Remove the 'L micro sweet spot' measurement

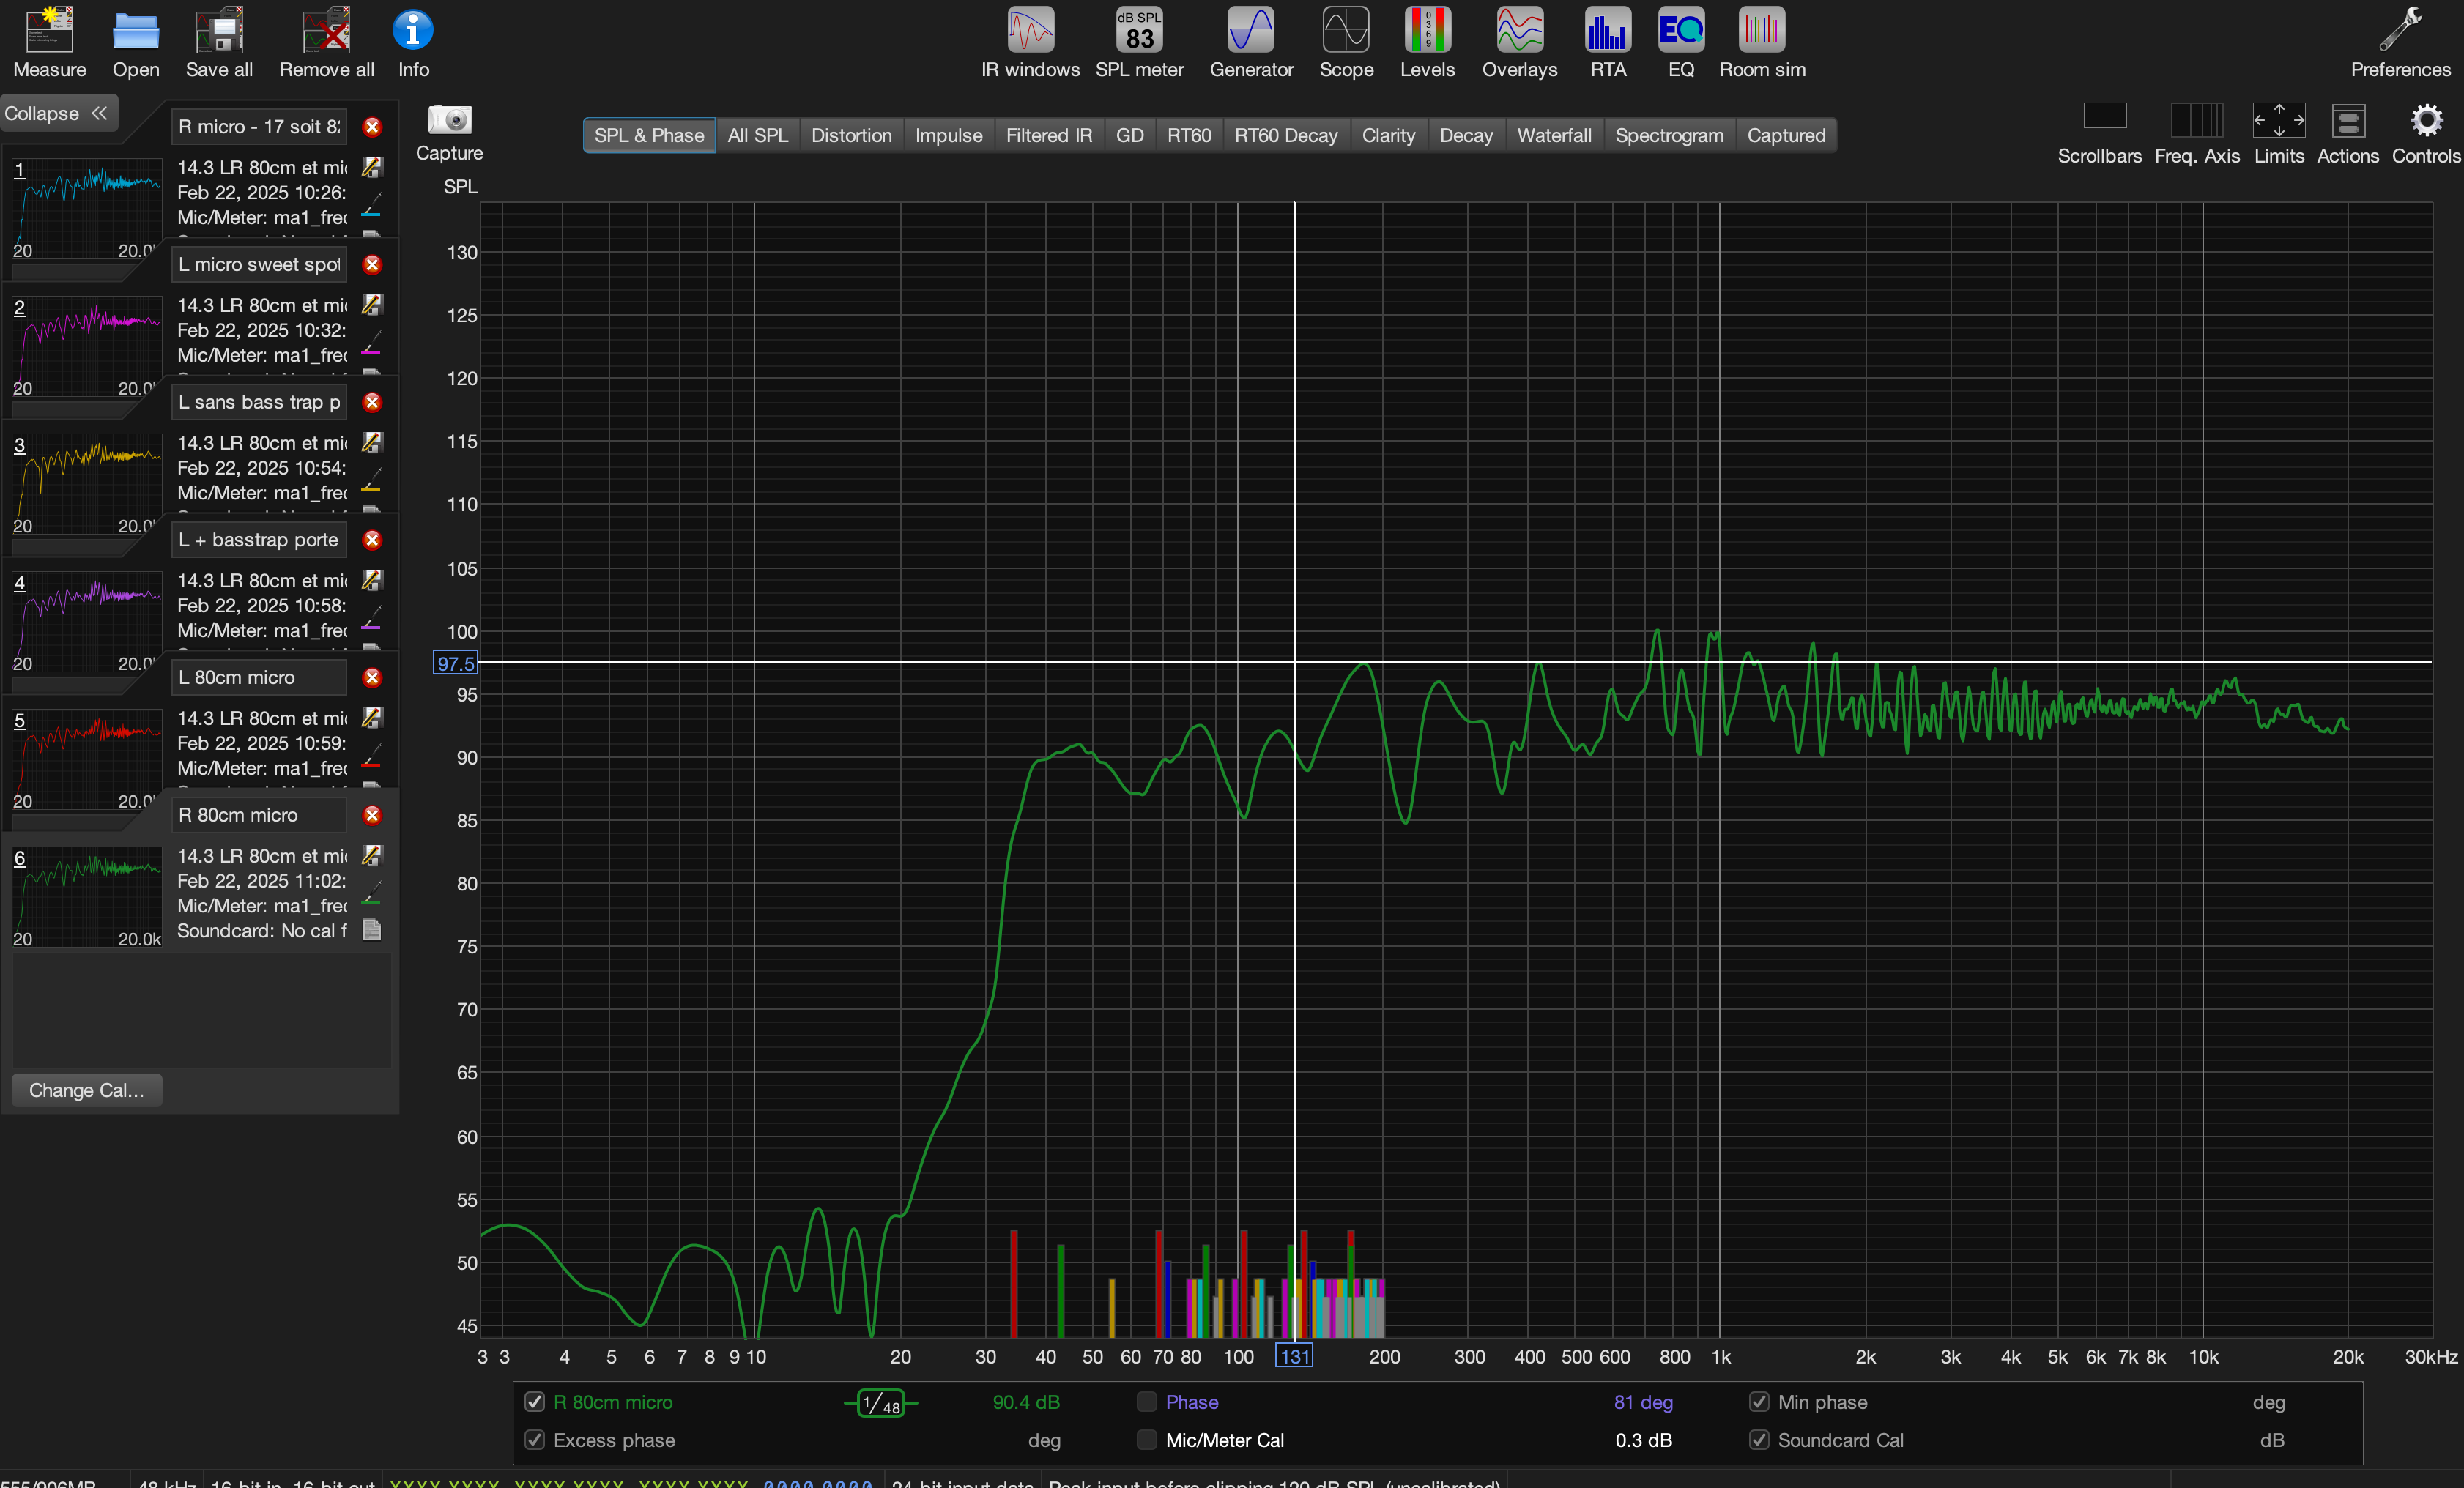coord(372,265)
